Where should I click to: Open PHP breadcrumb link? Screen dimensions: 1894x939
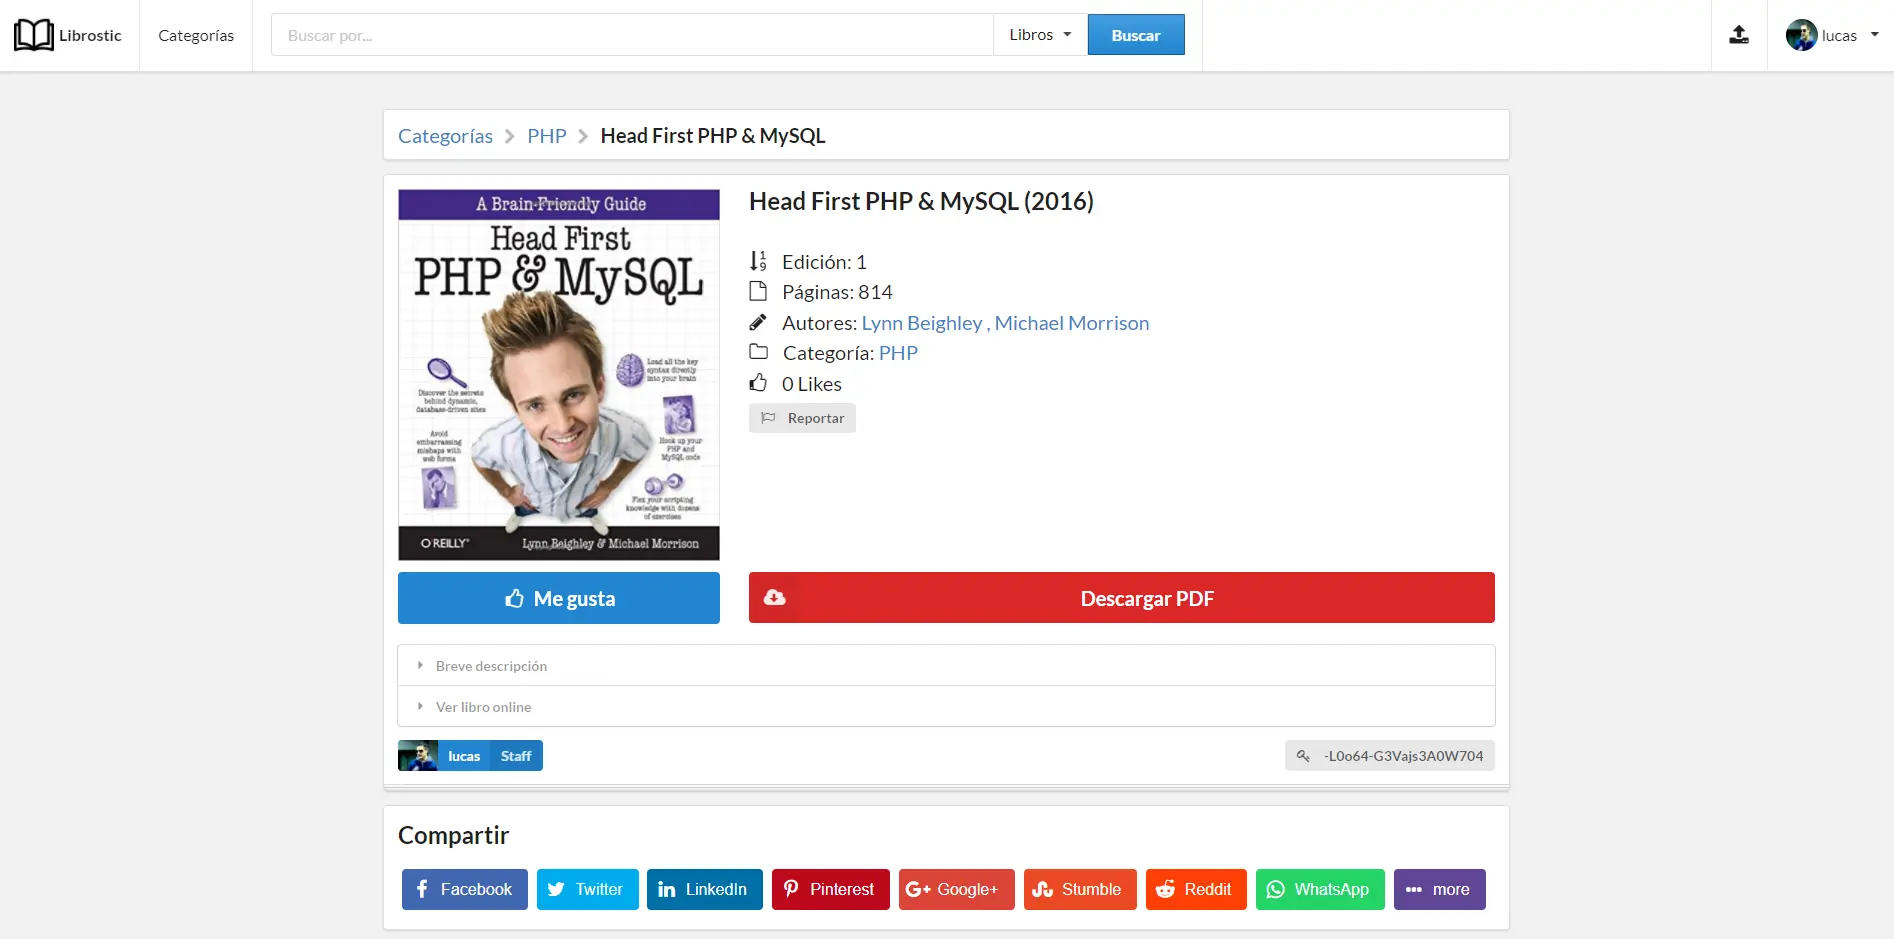pos(547,136)
